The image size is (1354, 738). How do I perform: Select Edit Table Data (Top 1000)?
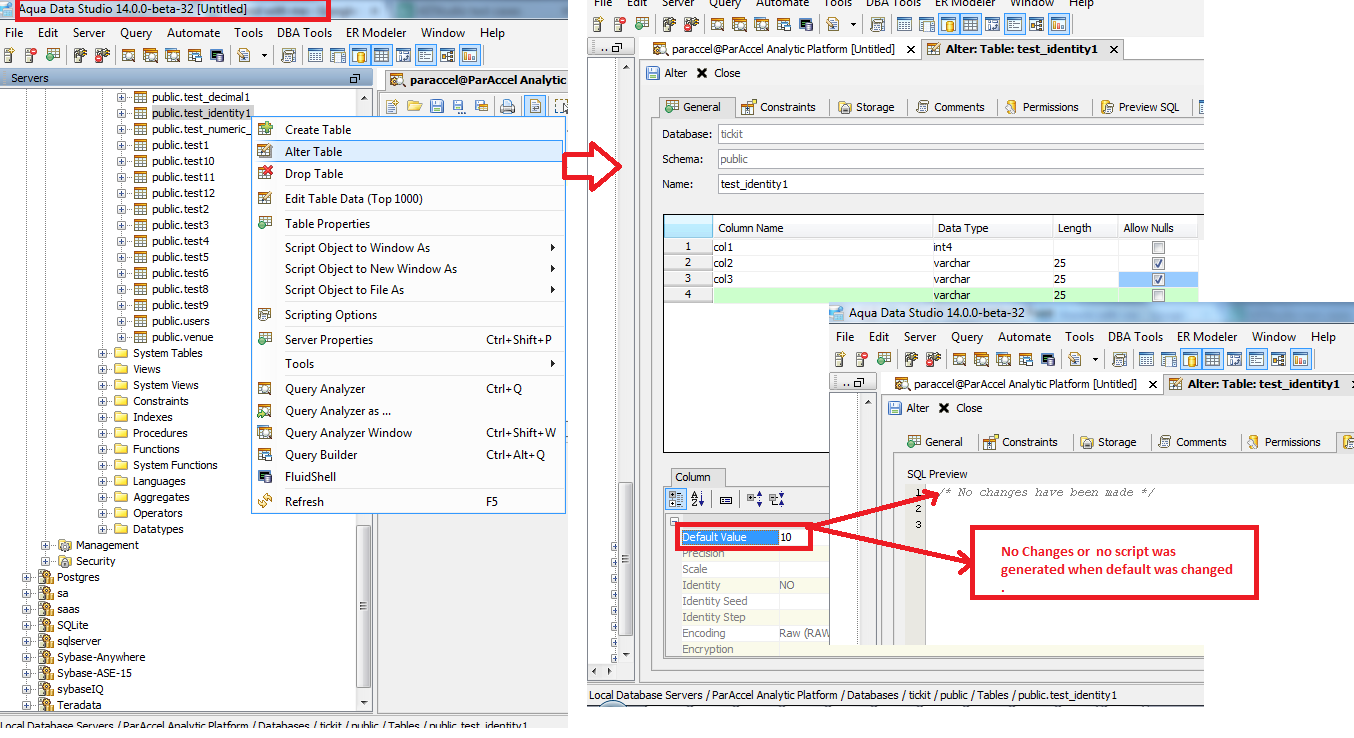pyautogui.click(x=408, y=198)
